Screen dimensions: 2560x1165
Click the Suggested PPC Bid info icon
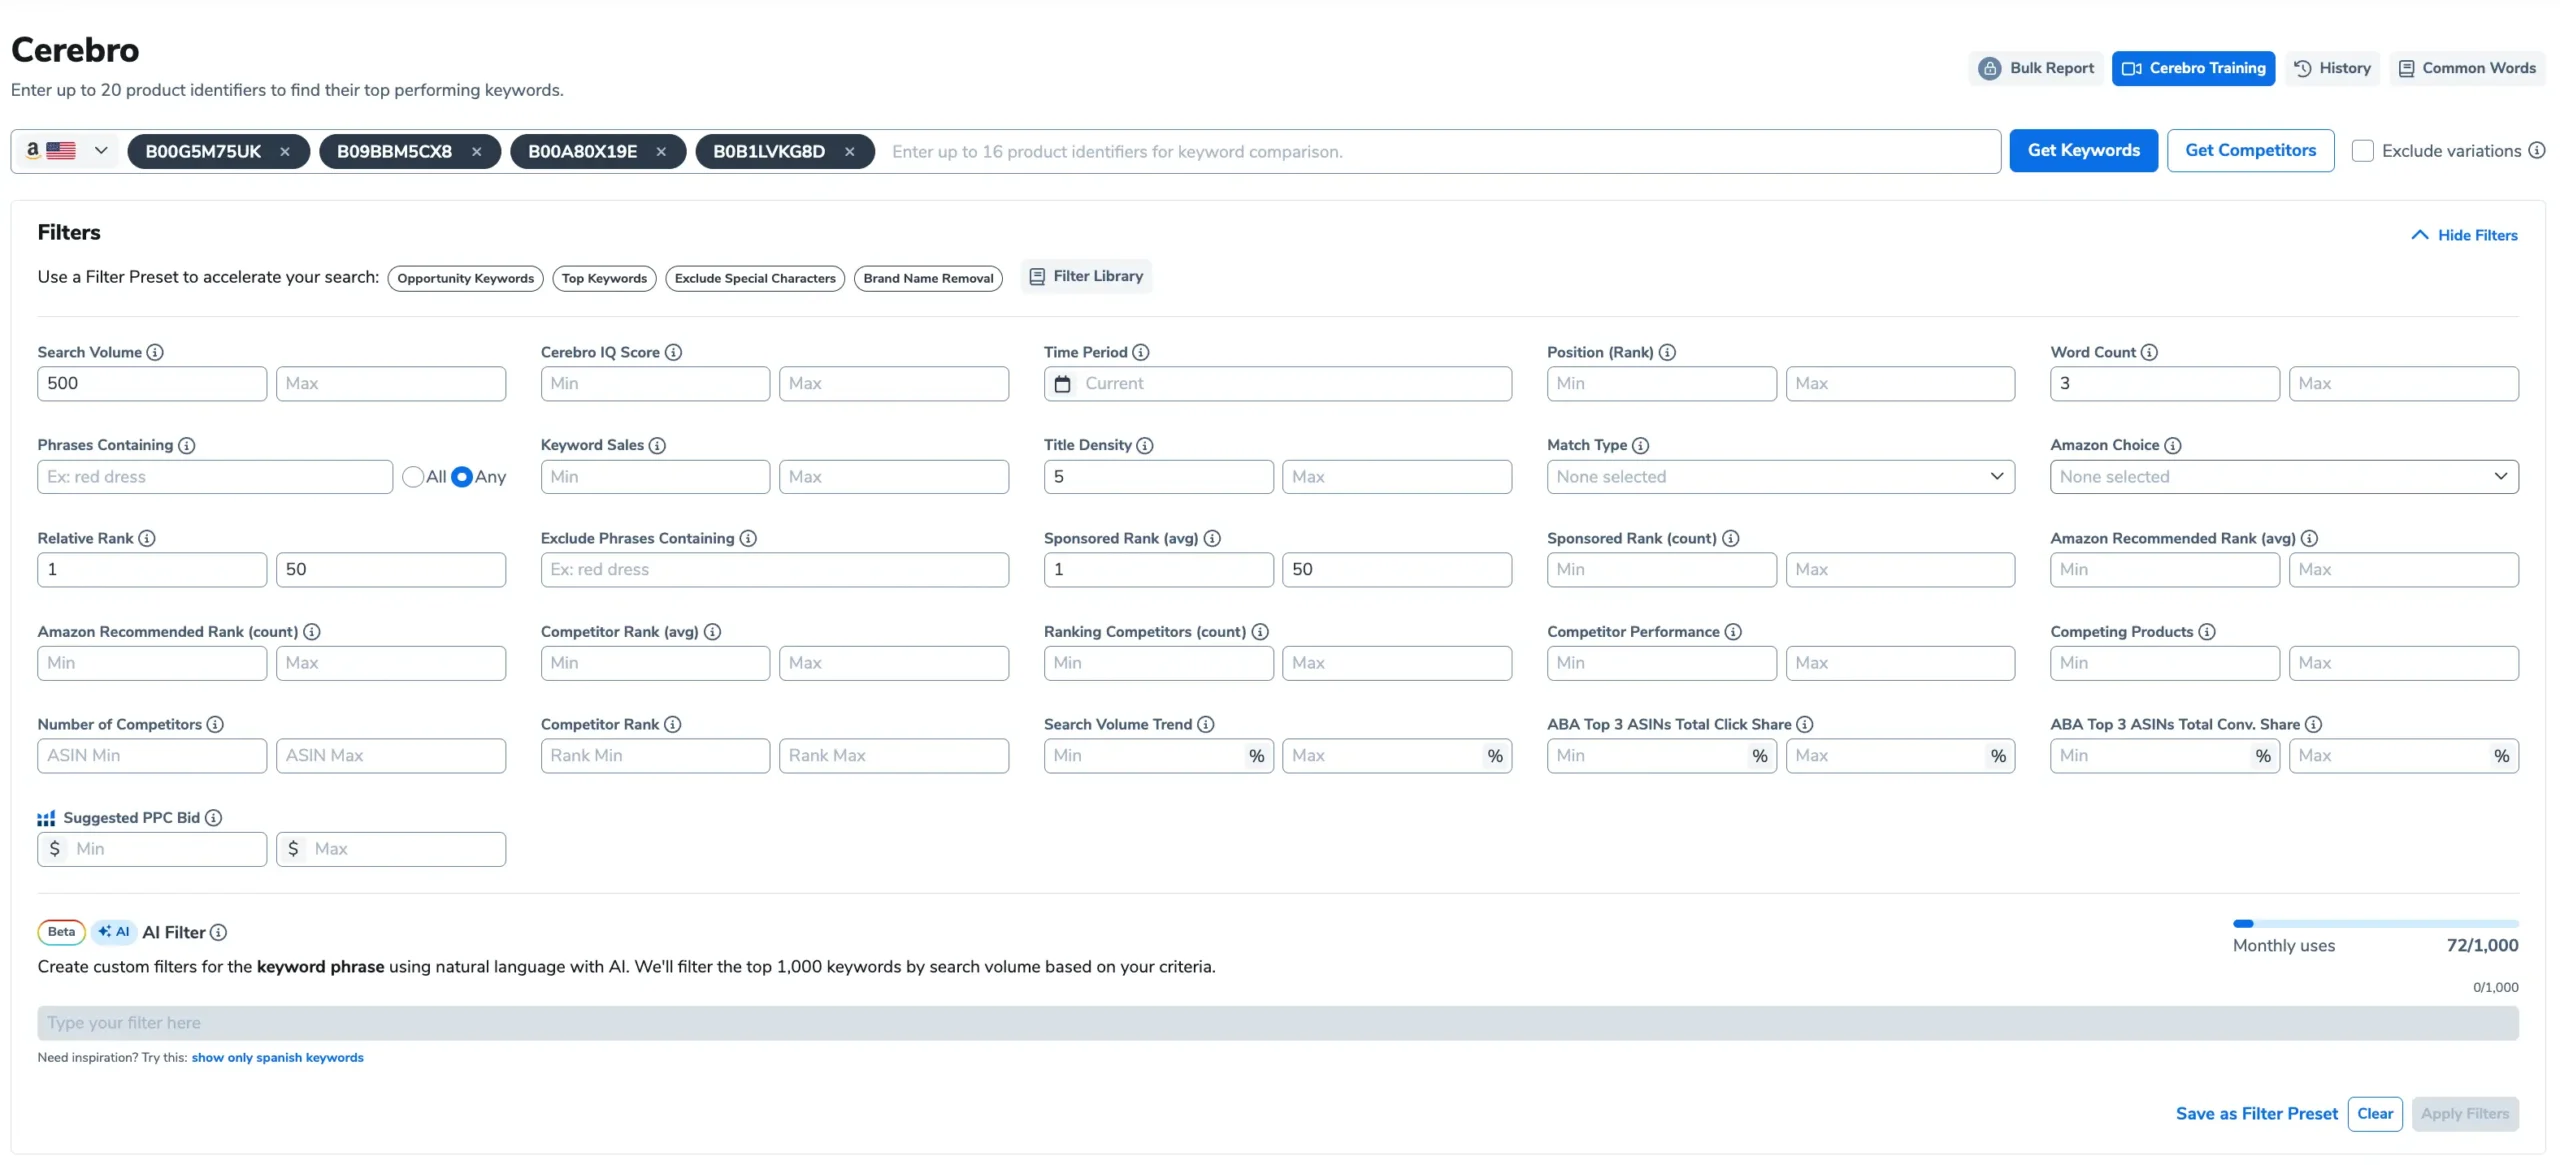214,818
